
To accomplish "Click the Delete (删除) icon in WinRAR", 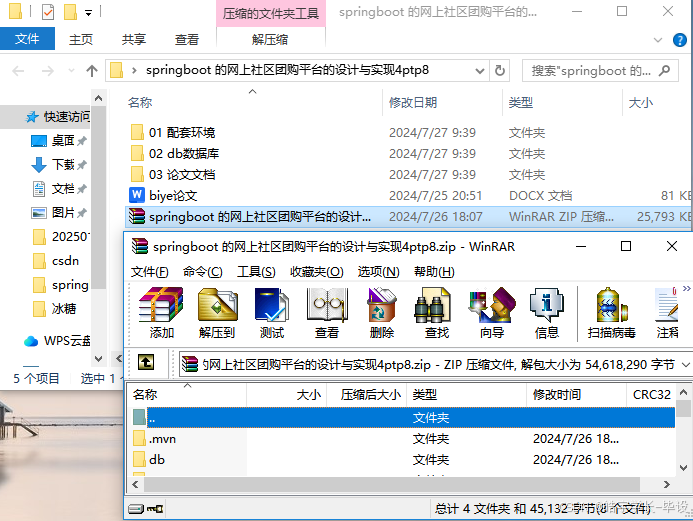I will click(x=381, y=312).
